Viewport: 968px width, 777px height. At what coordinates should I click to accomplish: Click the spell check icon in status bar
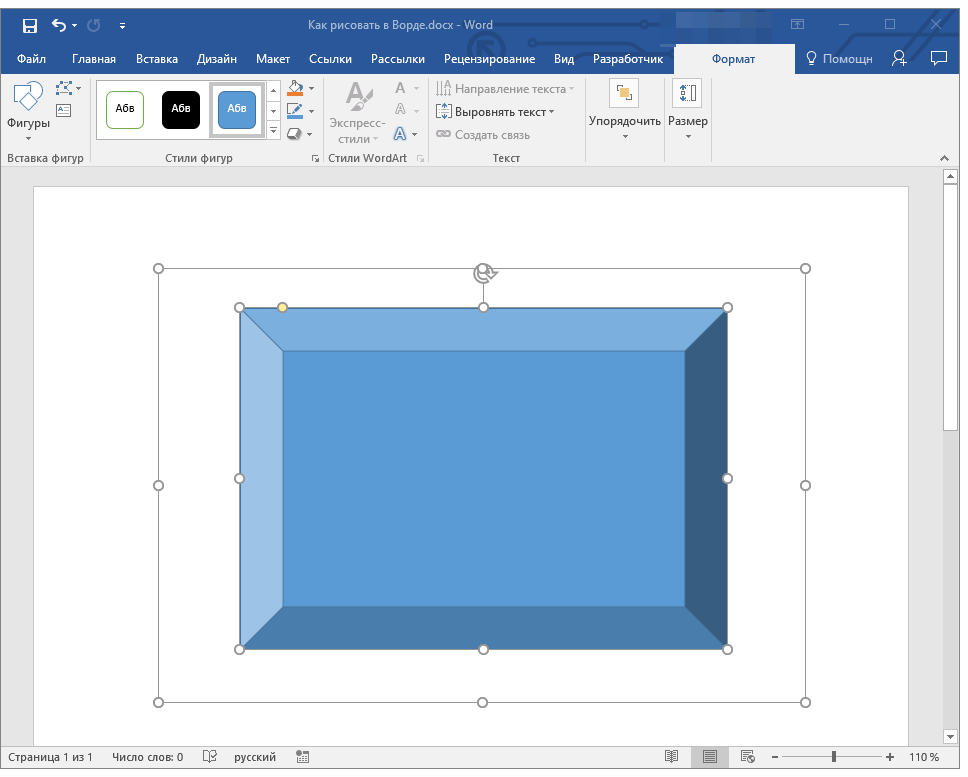point(210,757)
